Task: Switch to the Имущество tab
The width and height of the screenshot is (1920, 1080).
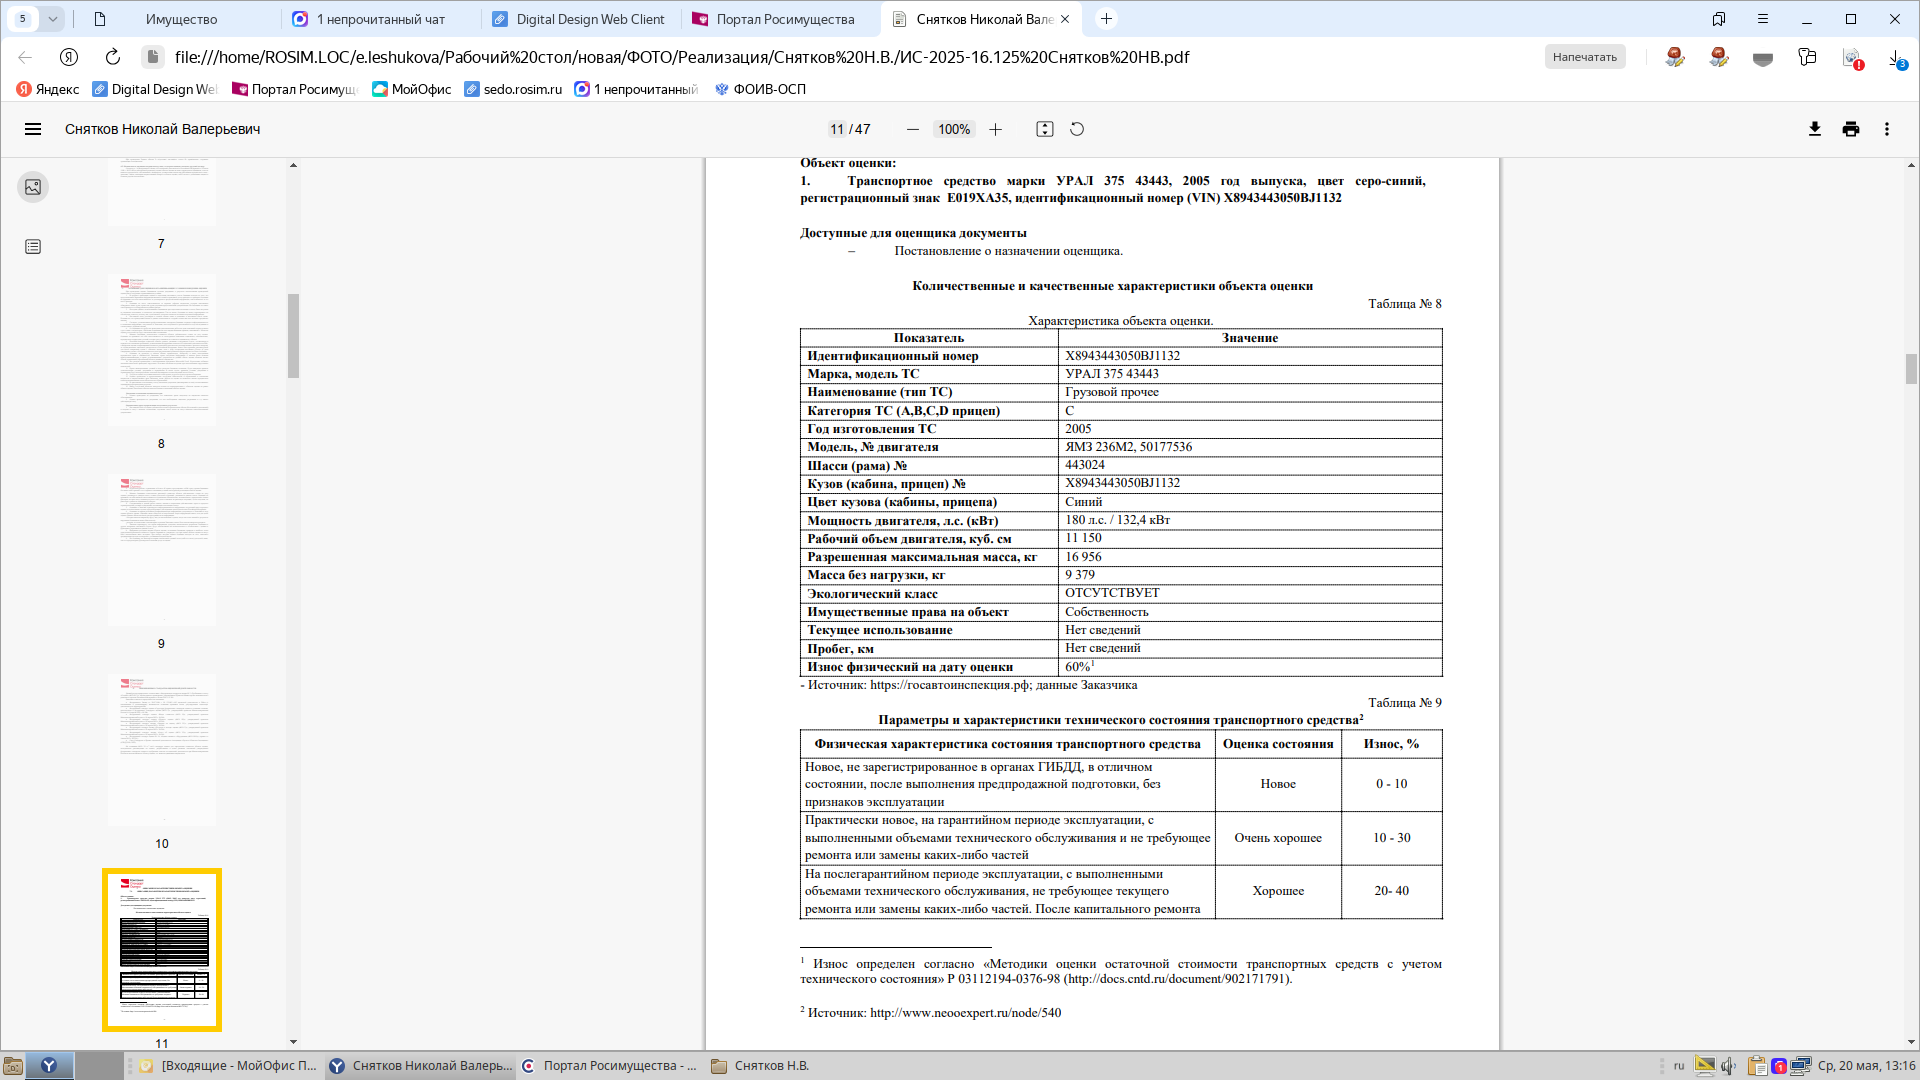Action: [x=181, y=19]
